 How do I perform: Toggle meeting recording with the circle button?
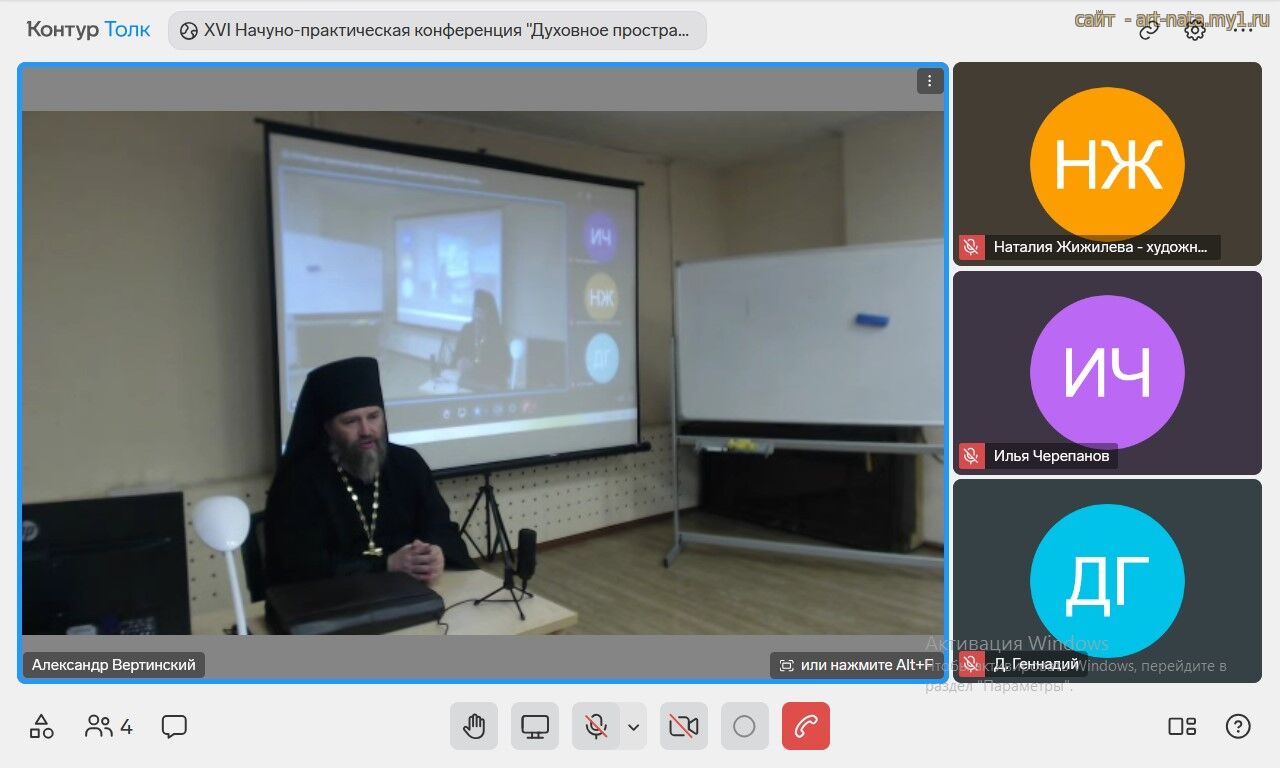point(744,726)
